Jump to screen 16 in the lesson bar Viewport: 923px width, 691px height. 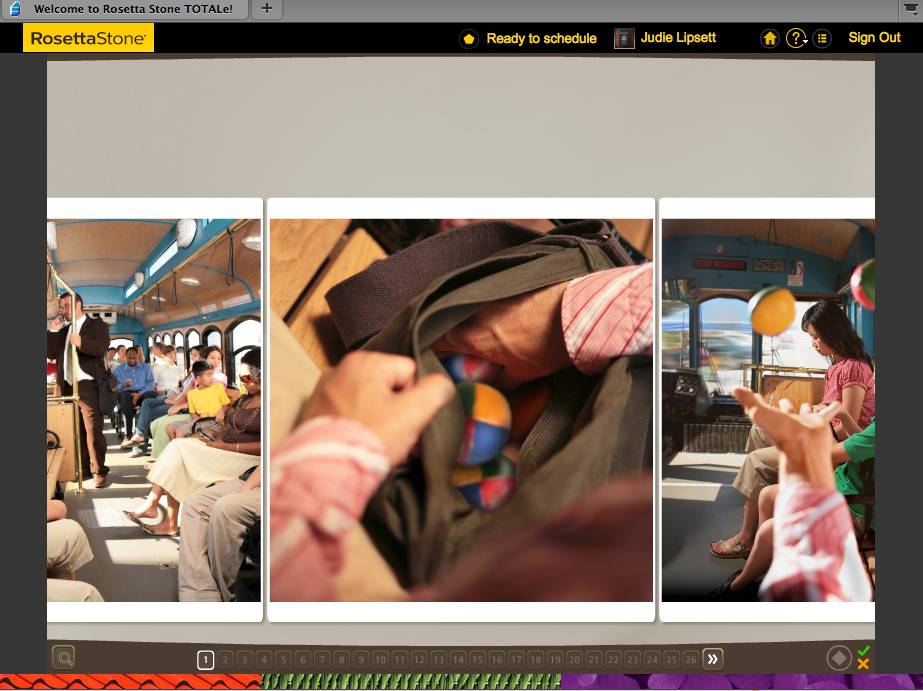click(497, 660)
